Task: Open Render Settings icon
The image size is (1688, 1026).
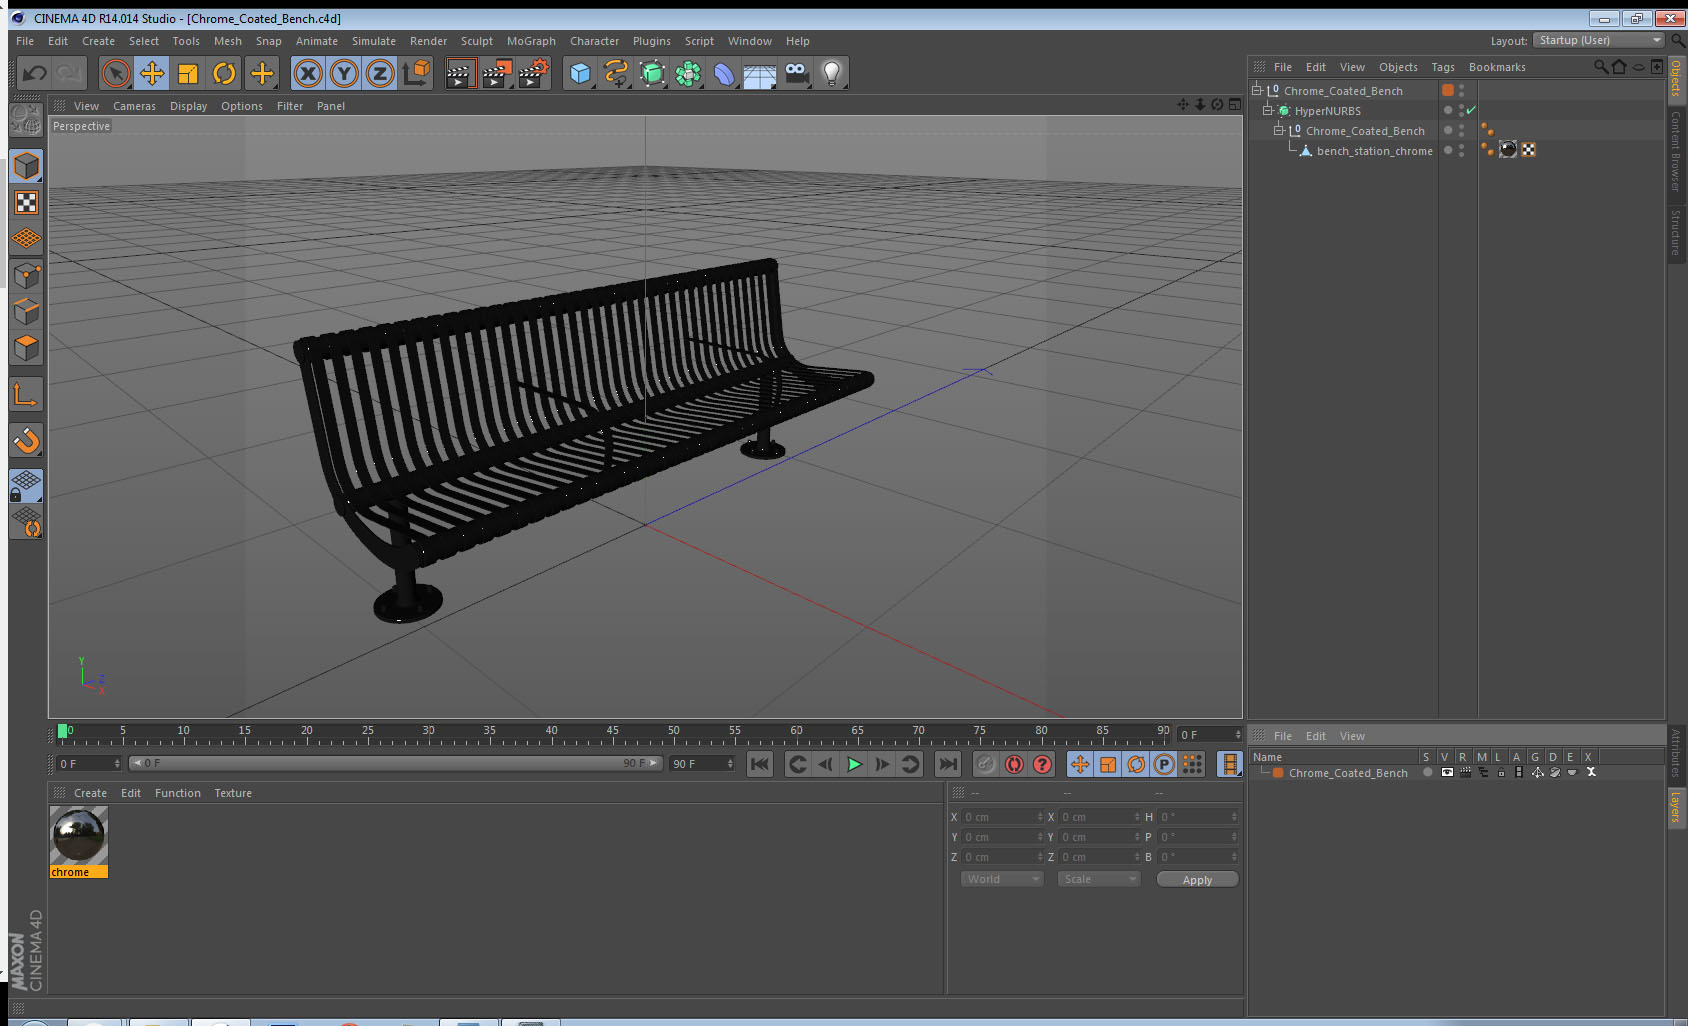Action: tap(533, 73)
